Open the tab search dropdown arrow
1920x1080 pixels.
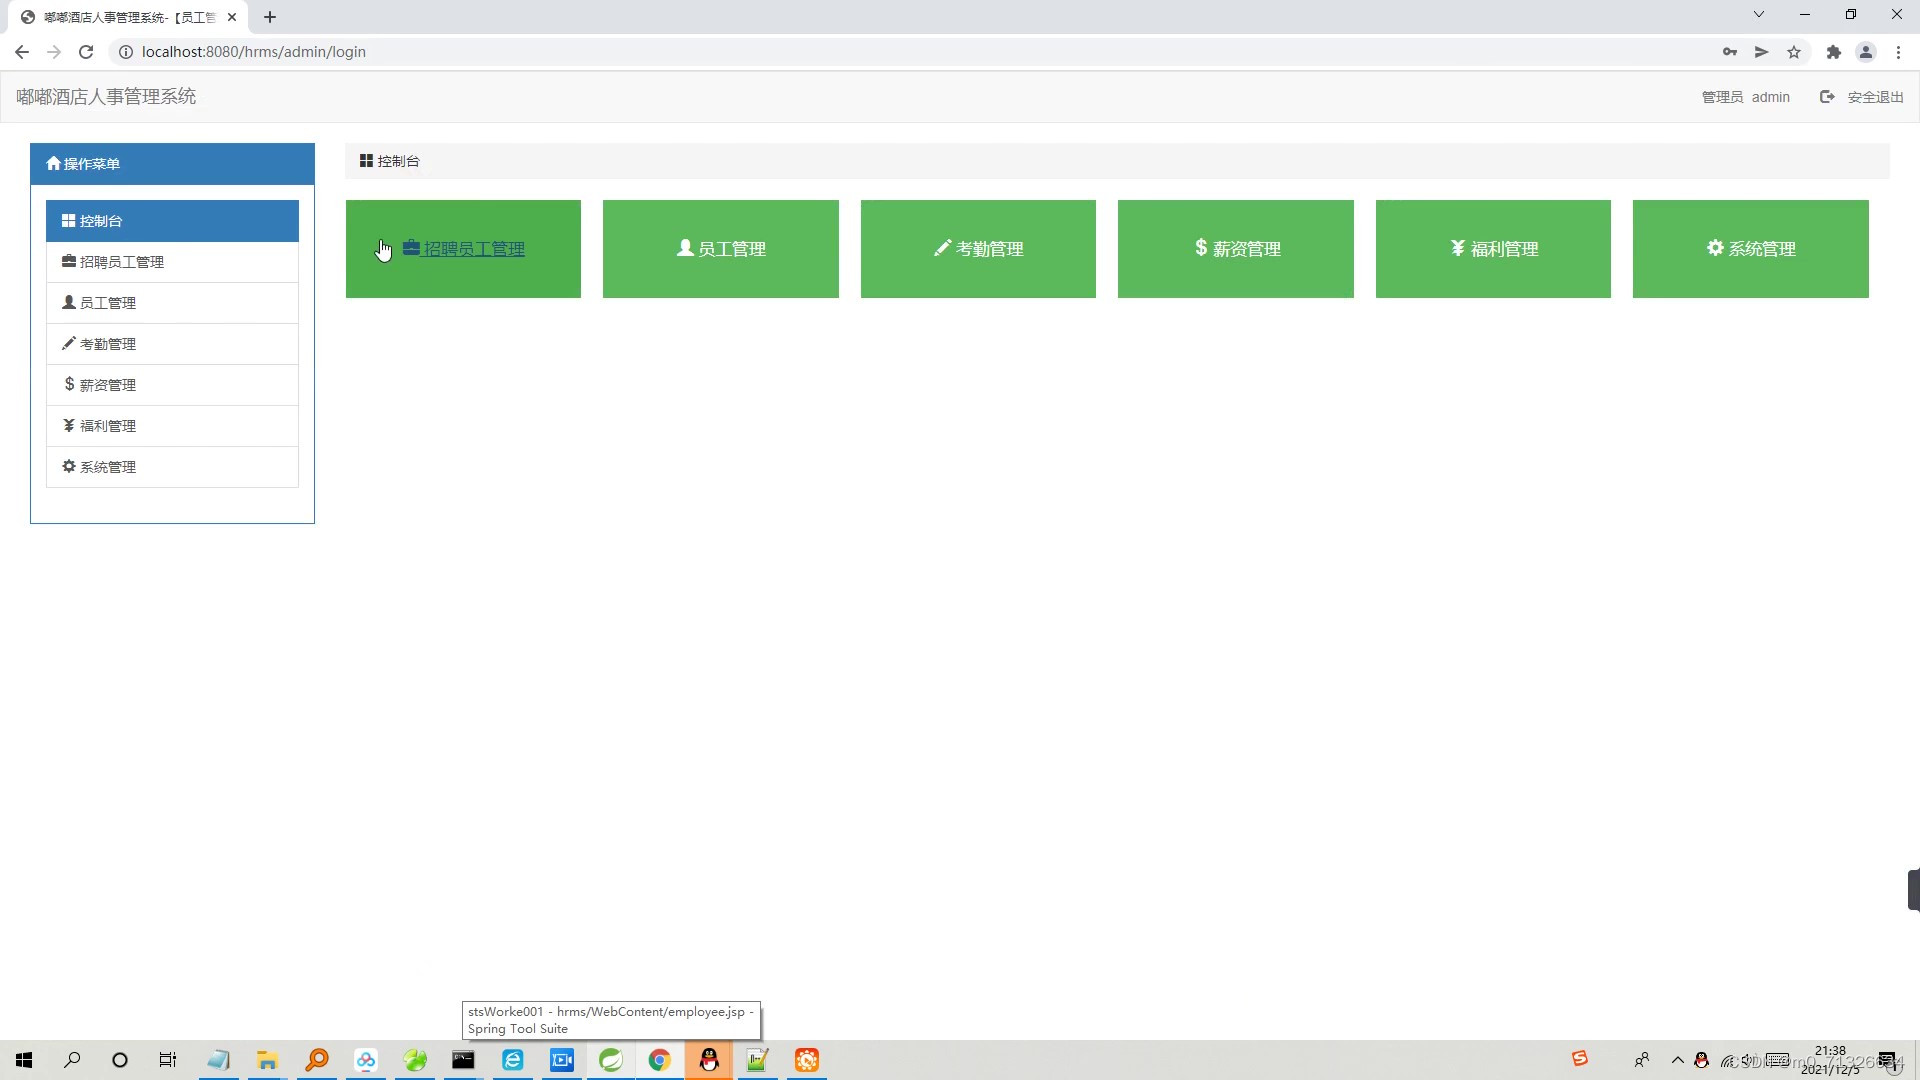(x=1758, y=14)
